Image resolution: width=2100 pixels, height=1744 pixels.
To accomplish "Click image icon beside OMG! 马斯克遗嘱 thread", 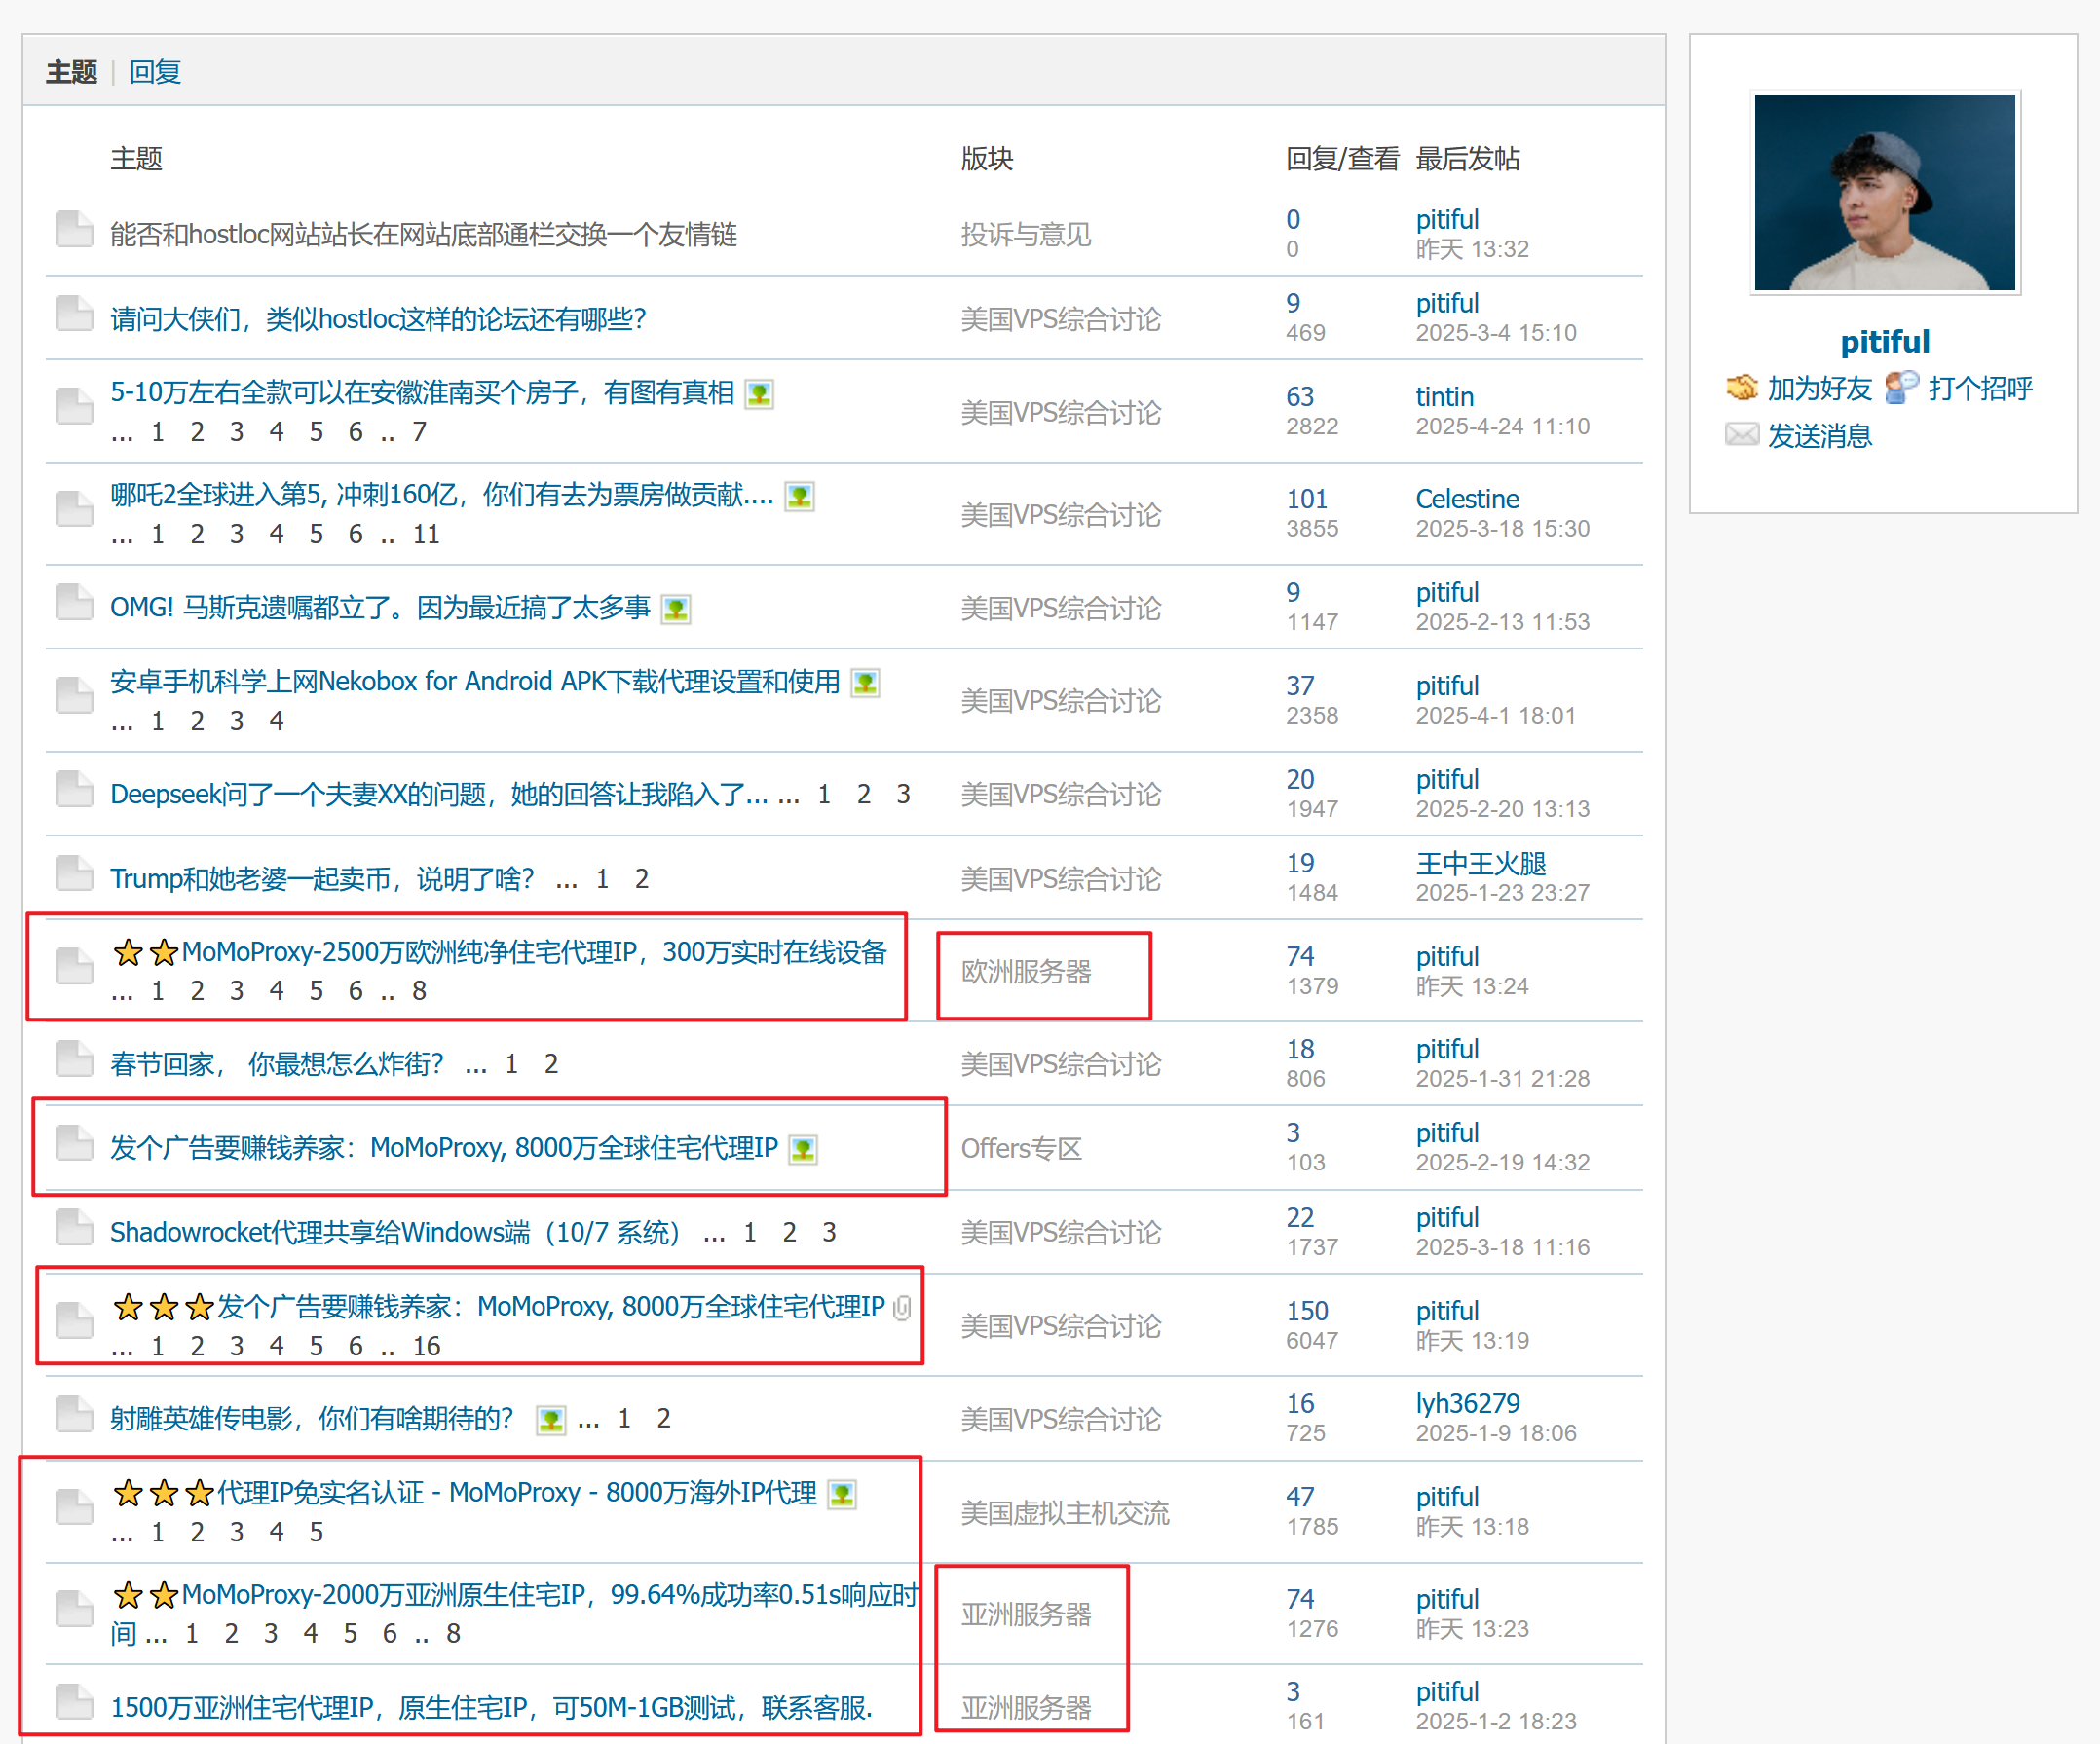I will coord(676,609).
